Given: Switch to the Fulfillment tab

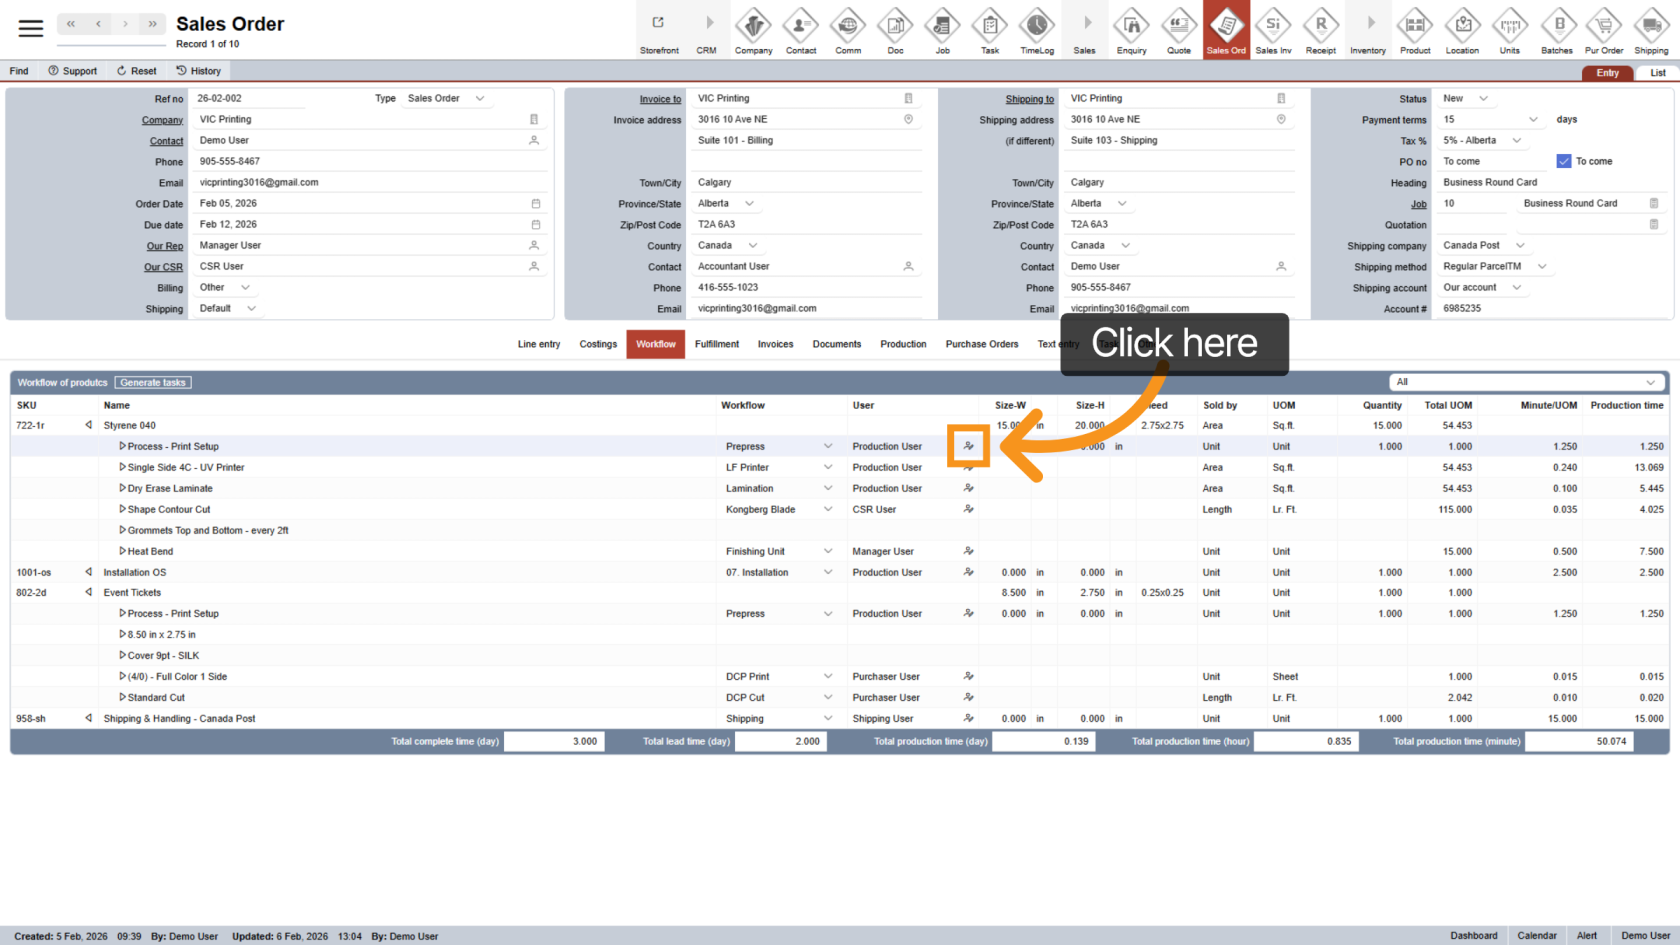Looking at the screenshot, I should (x=716, y=344).
